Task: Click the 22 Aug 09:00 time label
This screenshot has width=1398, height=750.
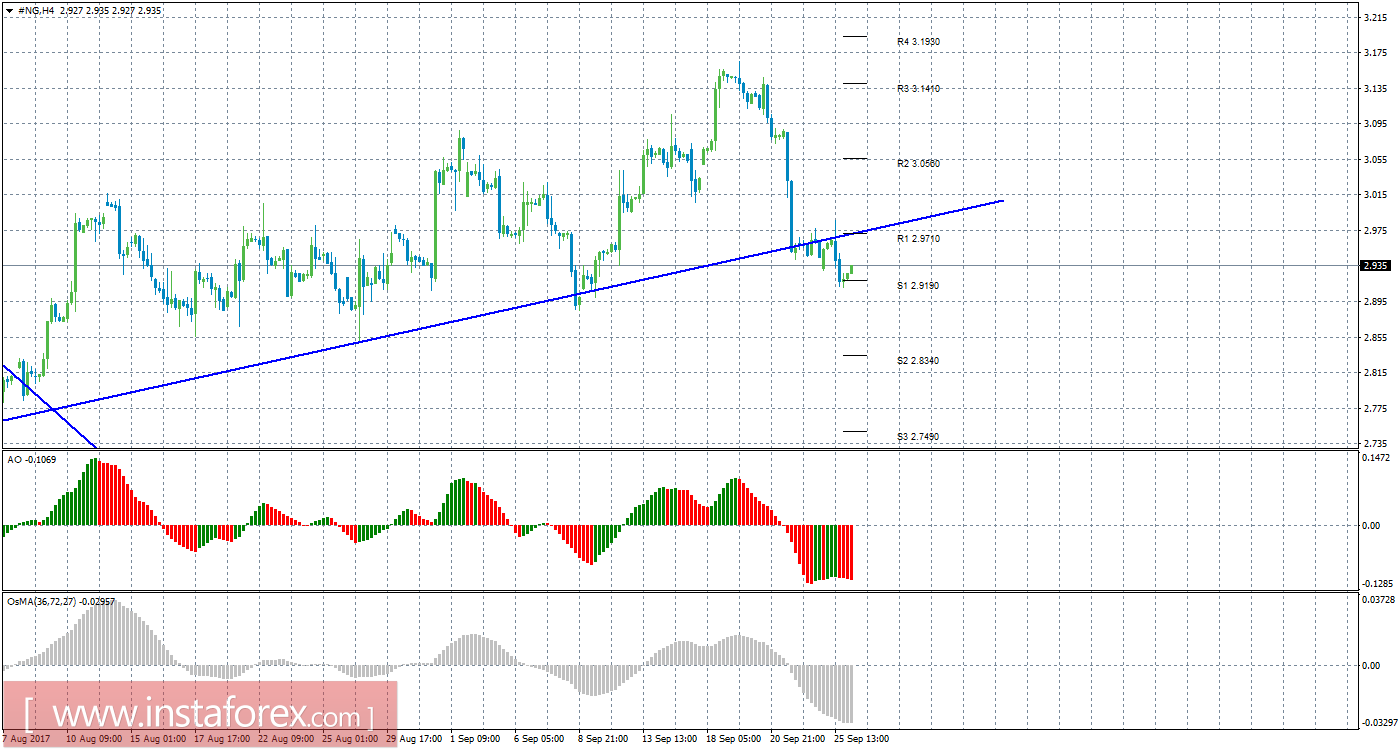Action: point(286,739)
